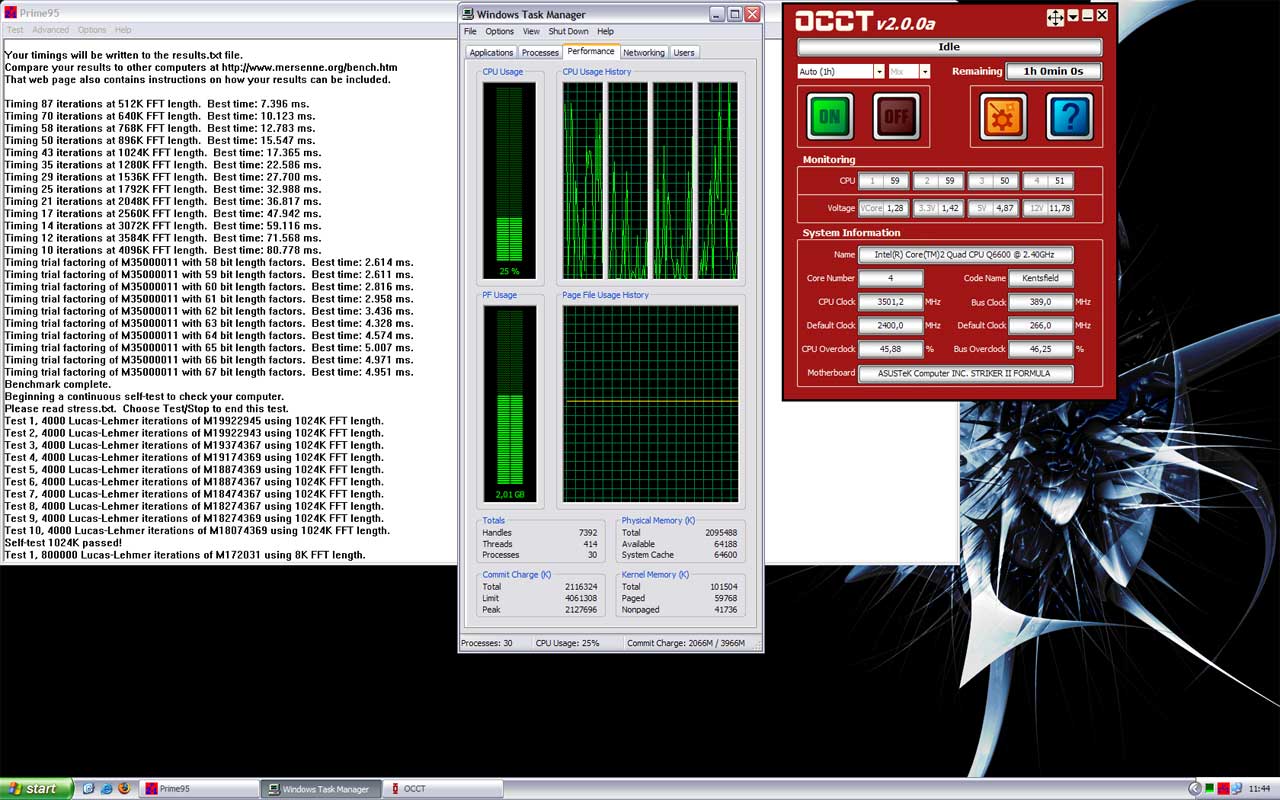
Task: Open OCCT's blue question mark help icon
Action: pos(1070,116)
